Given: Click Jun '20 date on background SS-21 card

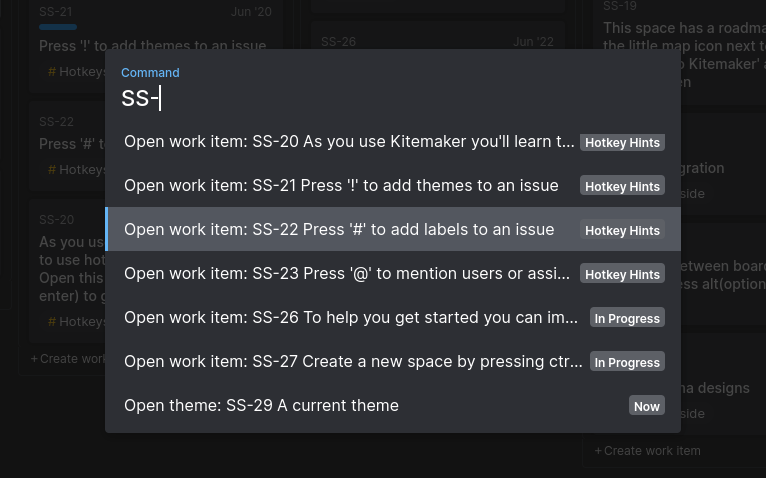Looking at the screenshot, I should click(x=251, y=12).
